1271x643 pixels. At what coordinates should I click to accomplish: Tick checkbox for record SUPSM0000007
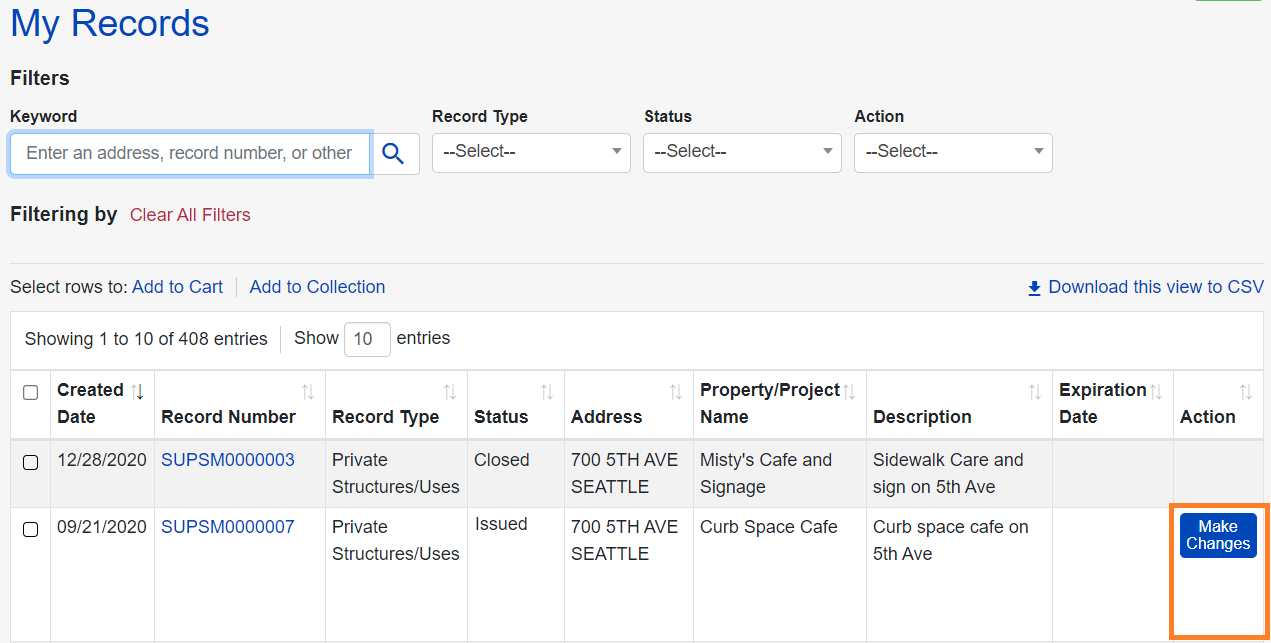30,529
